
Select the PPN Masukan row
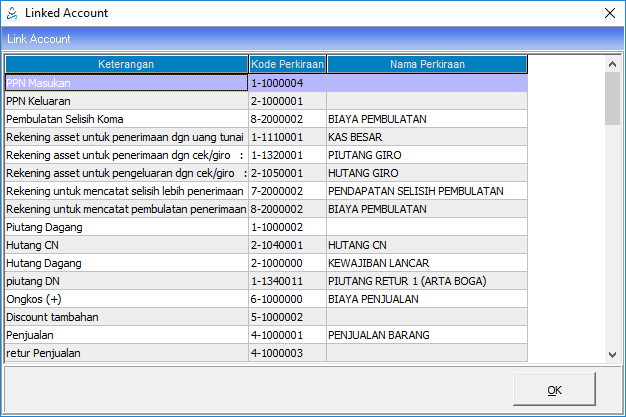(126, 83)
